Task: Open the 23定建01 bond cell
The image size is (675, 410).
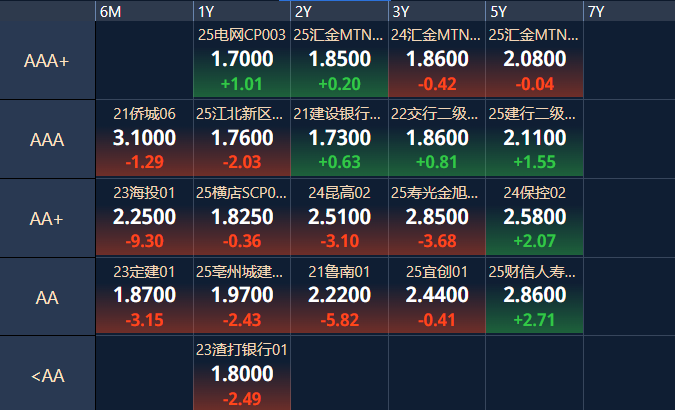Action: point(144,296)
